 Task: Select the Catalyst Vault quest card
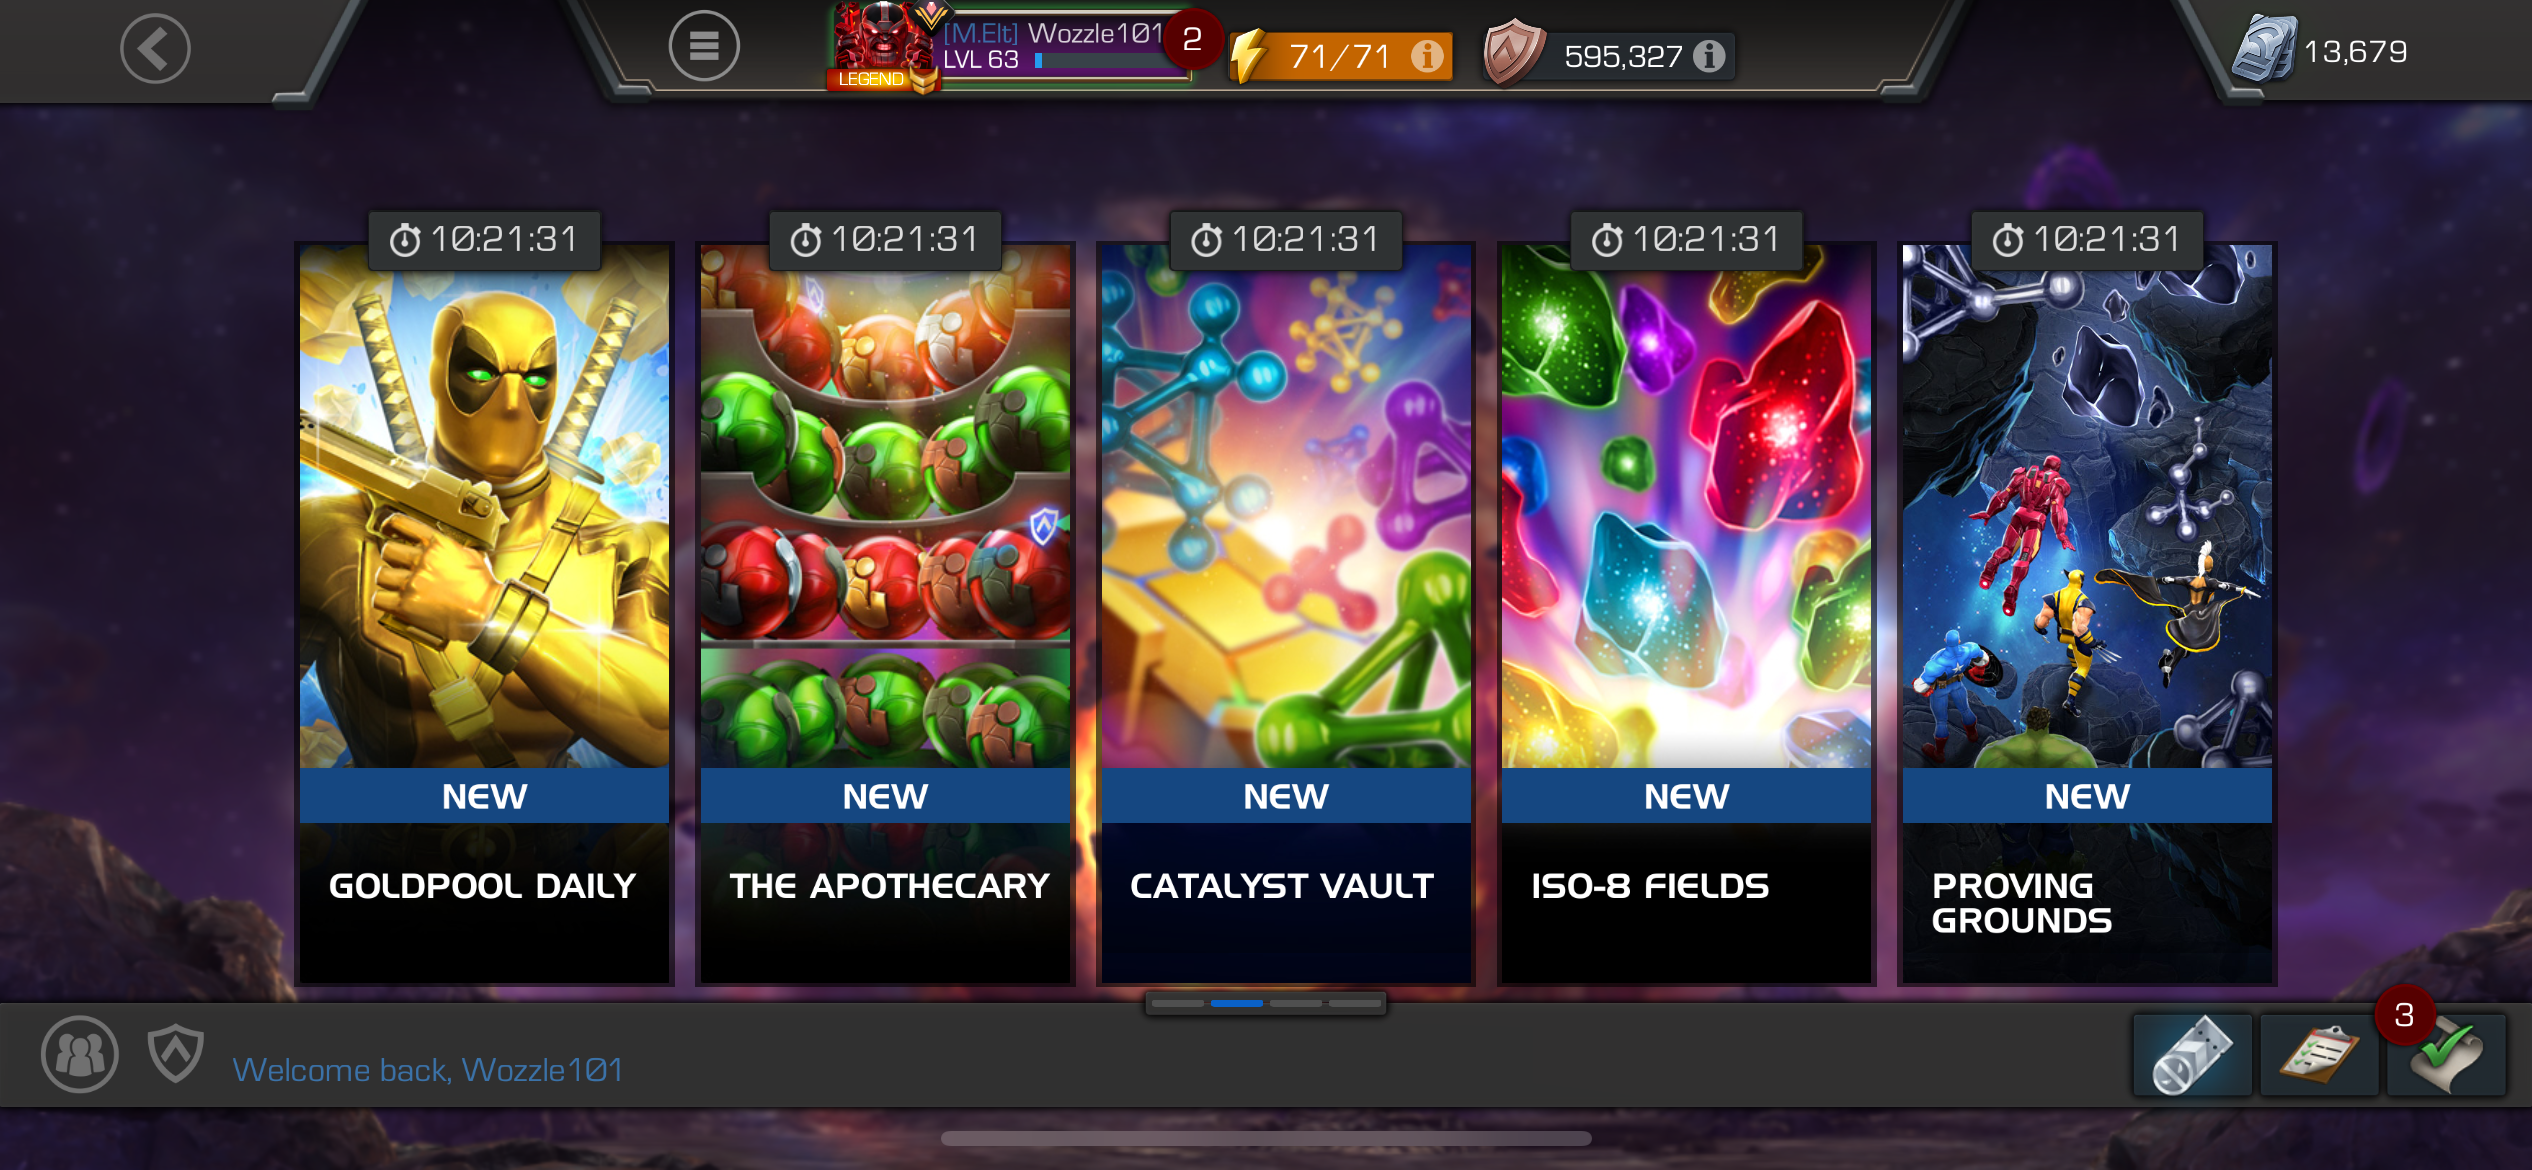tap(1286, 613)
